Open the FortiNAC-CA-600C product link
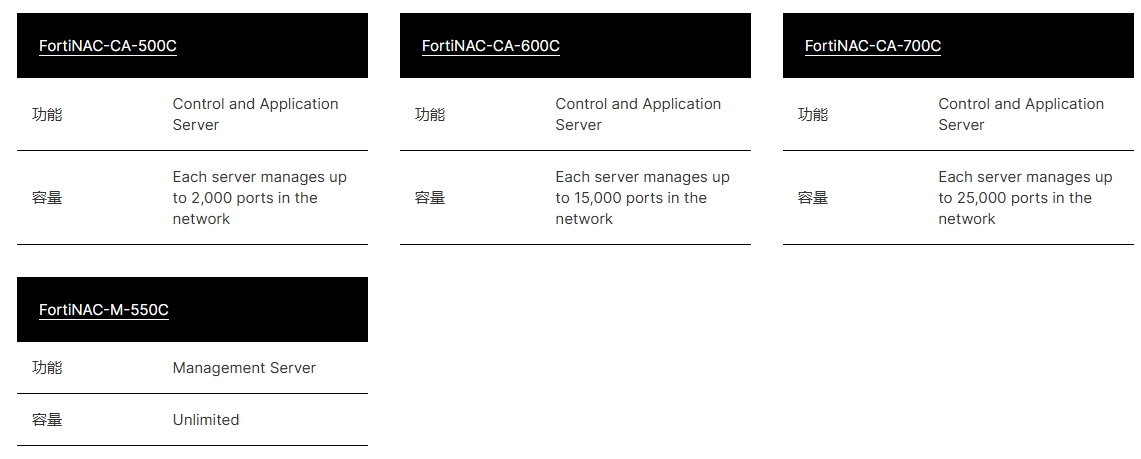 (490, 46)
